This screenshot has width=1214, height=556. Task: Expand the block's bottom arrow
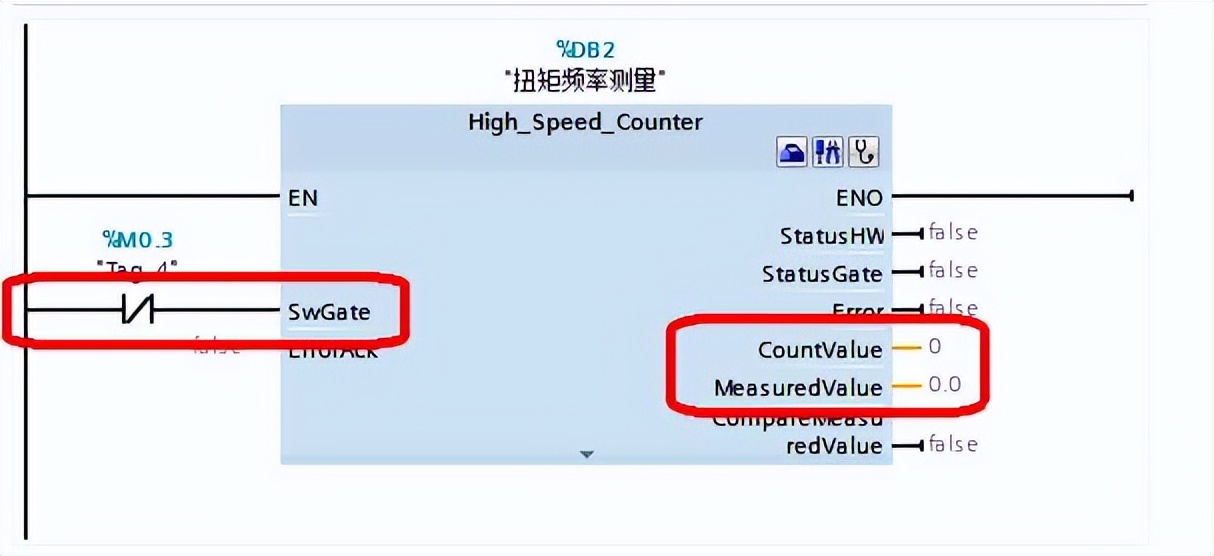[x=587, y=455]
